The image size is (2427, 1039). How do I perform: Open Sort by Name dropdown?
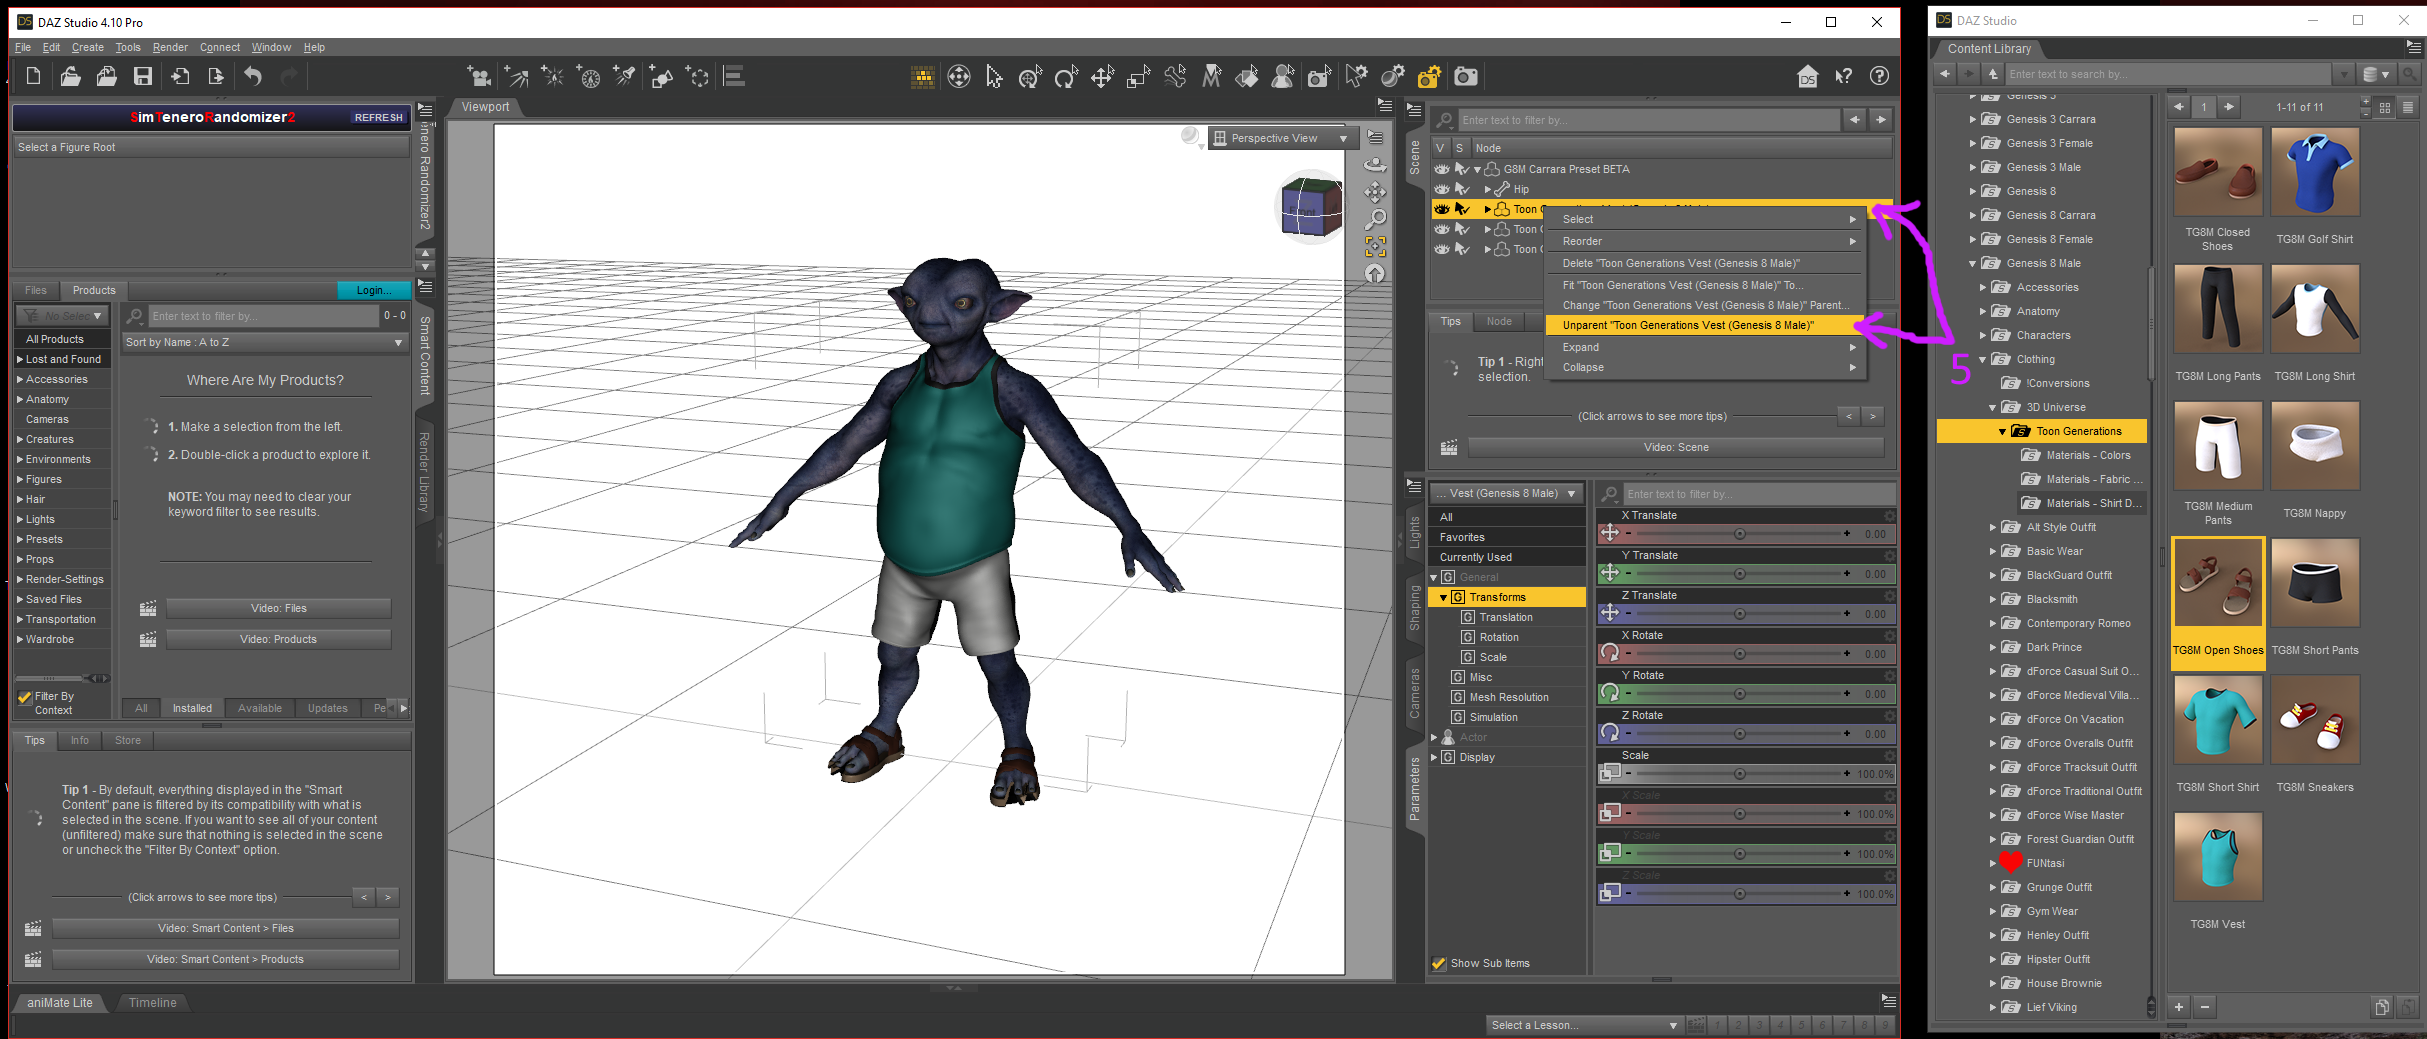click(264, 342)
